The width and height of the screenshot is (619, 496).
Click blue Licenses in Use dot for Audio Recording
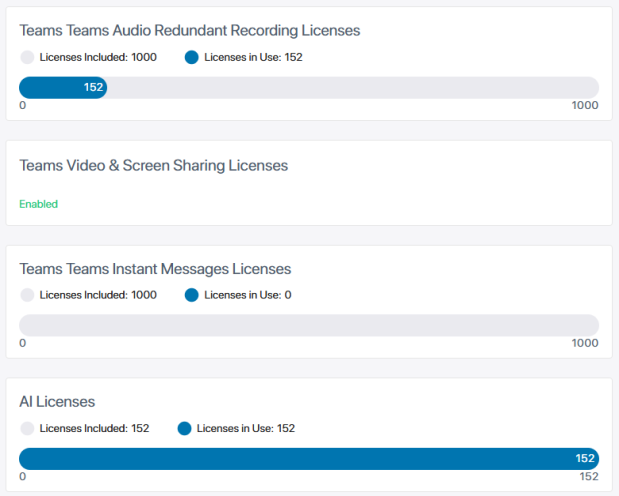(192, 57)
